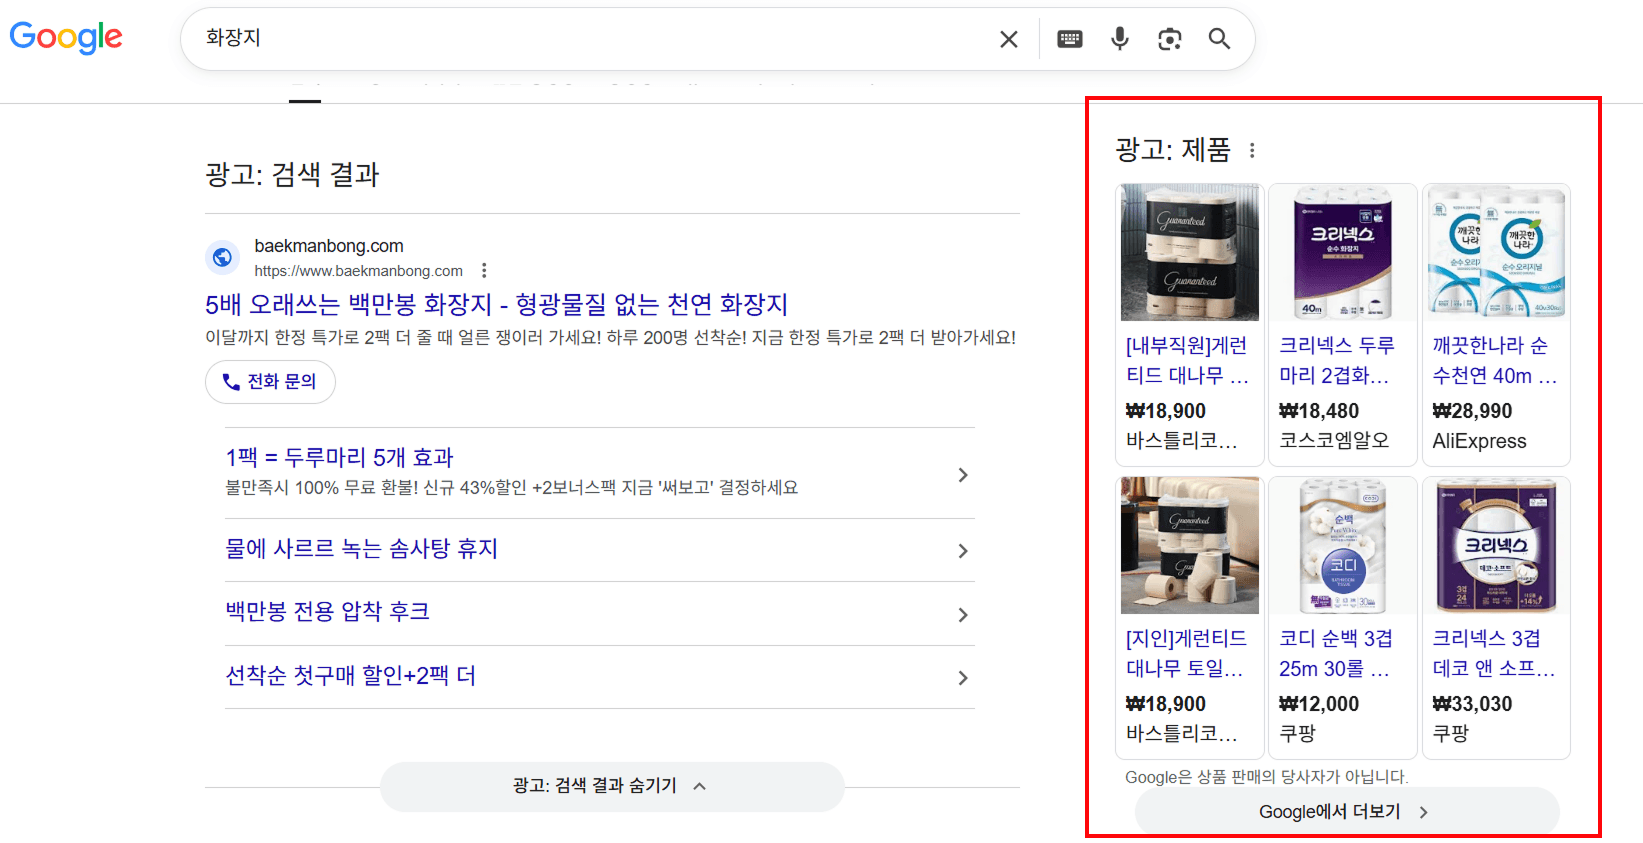Open Google Lens image search
This screenshot has height=843, width=1643.
pos(1170,39)
